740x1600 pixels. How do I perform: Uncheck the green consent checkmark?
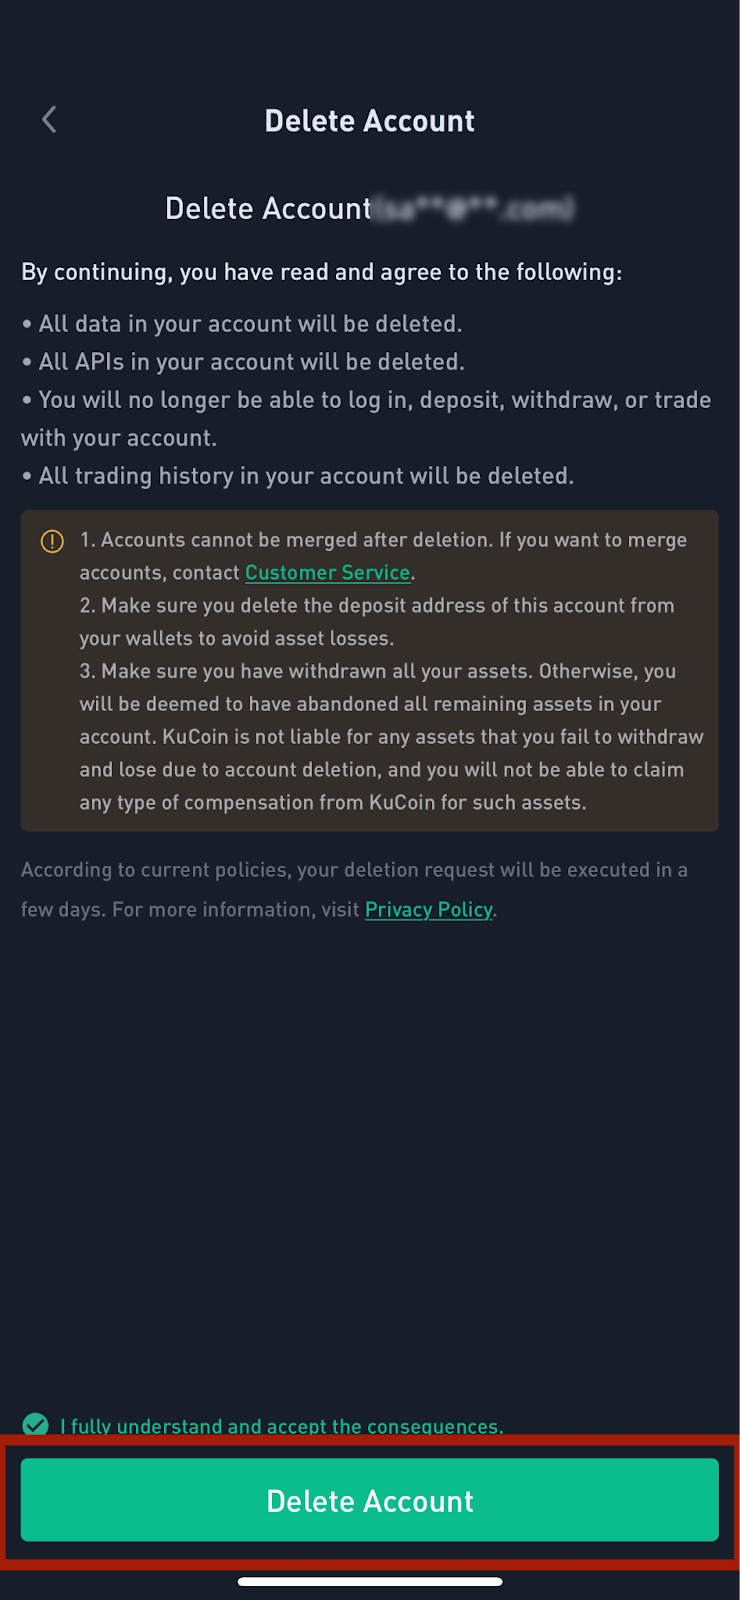(x=36, y=1425)
